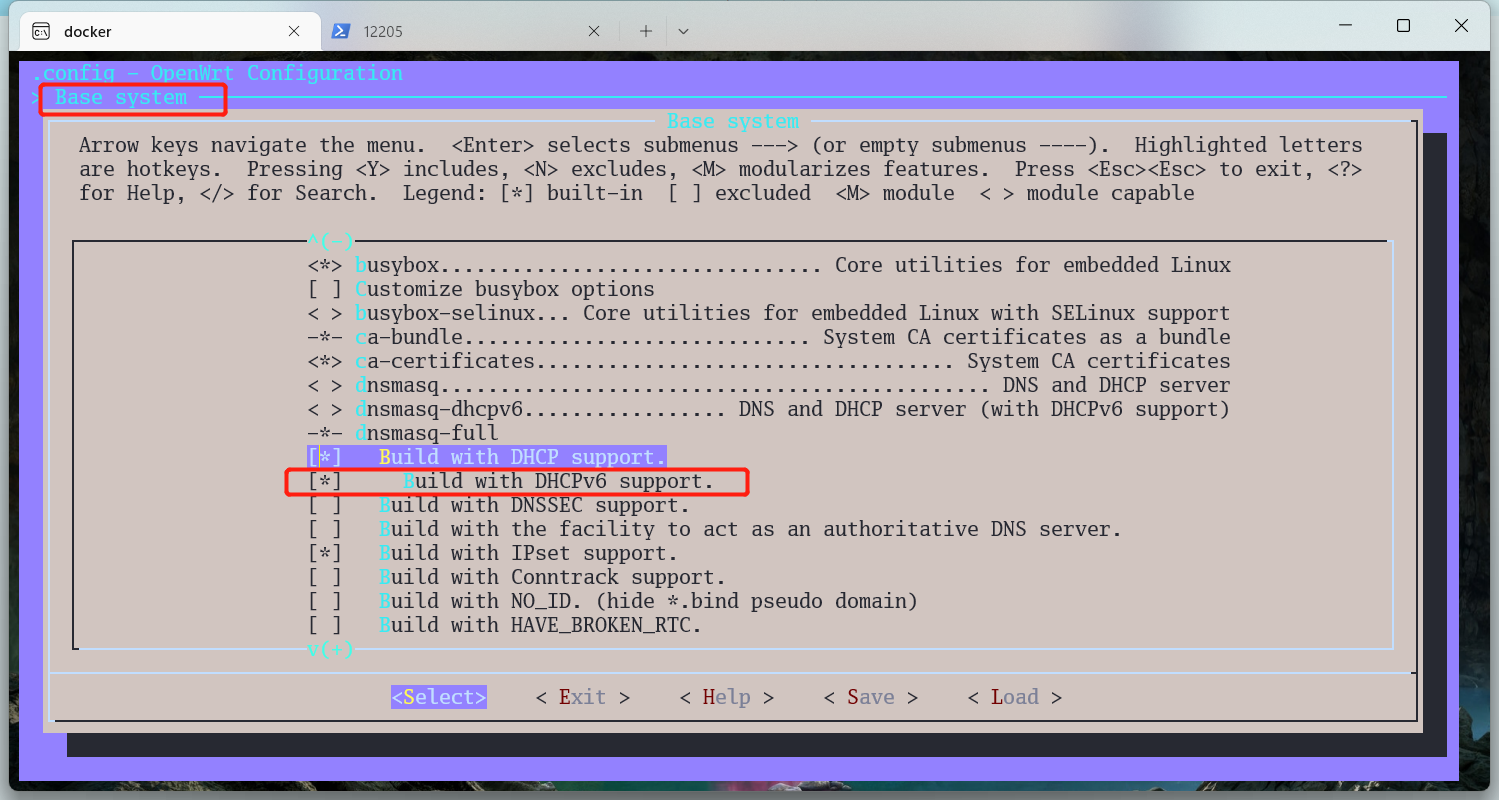The height and width of the screenshot is (800, 1499).
Task: Enable Build with Conntrack support option
Action: point(325,577)
